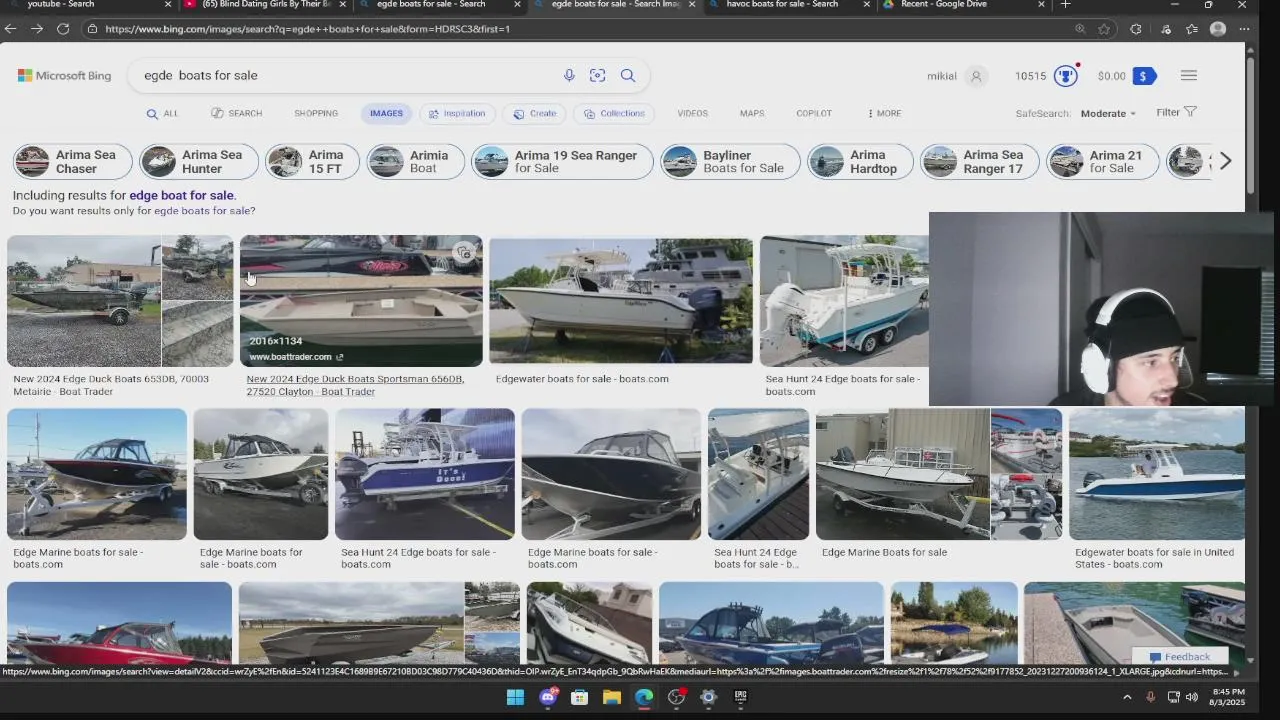This screenshot has width=1280, height=720.
Task: Click the rewards points 10515 text
Action: click(x=1030, y=76)
